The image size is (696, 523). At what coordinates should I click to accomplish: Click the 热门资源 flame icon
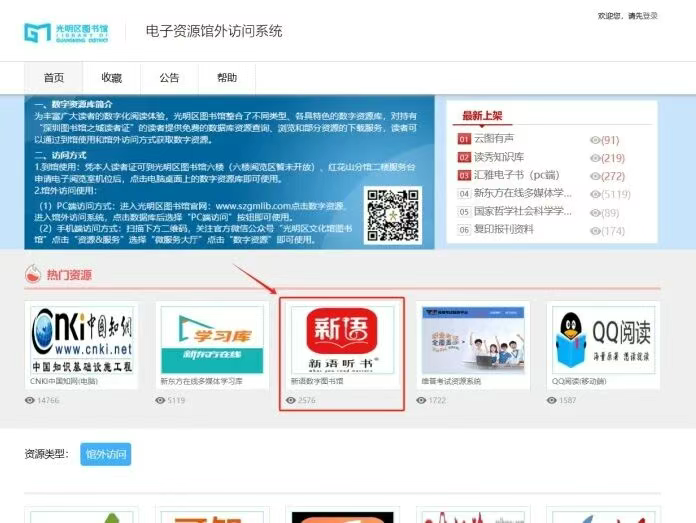coord(32,275)
